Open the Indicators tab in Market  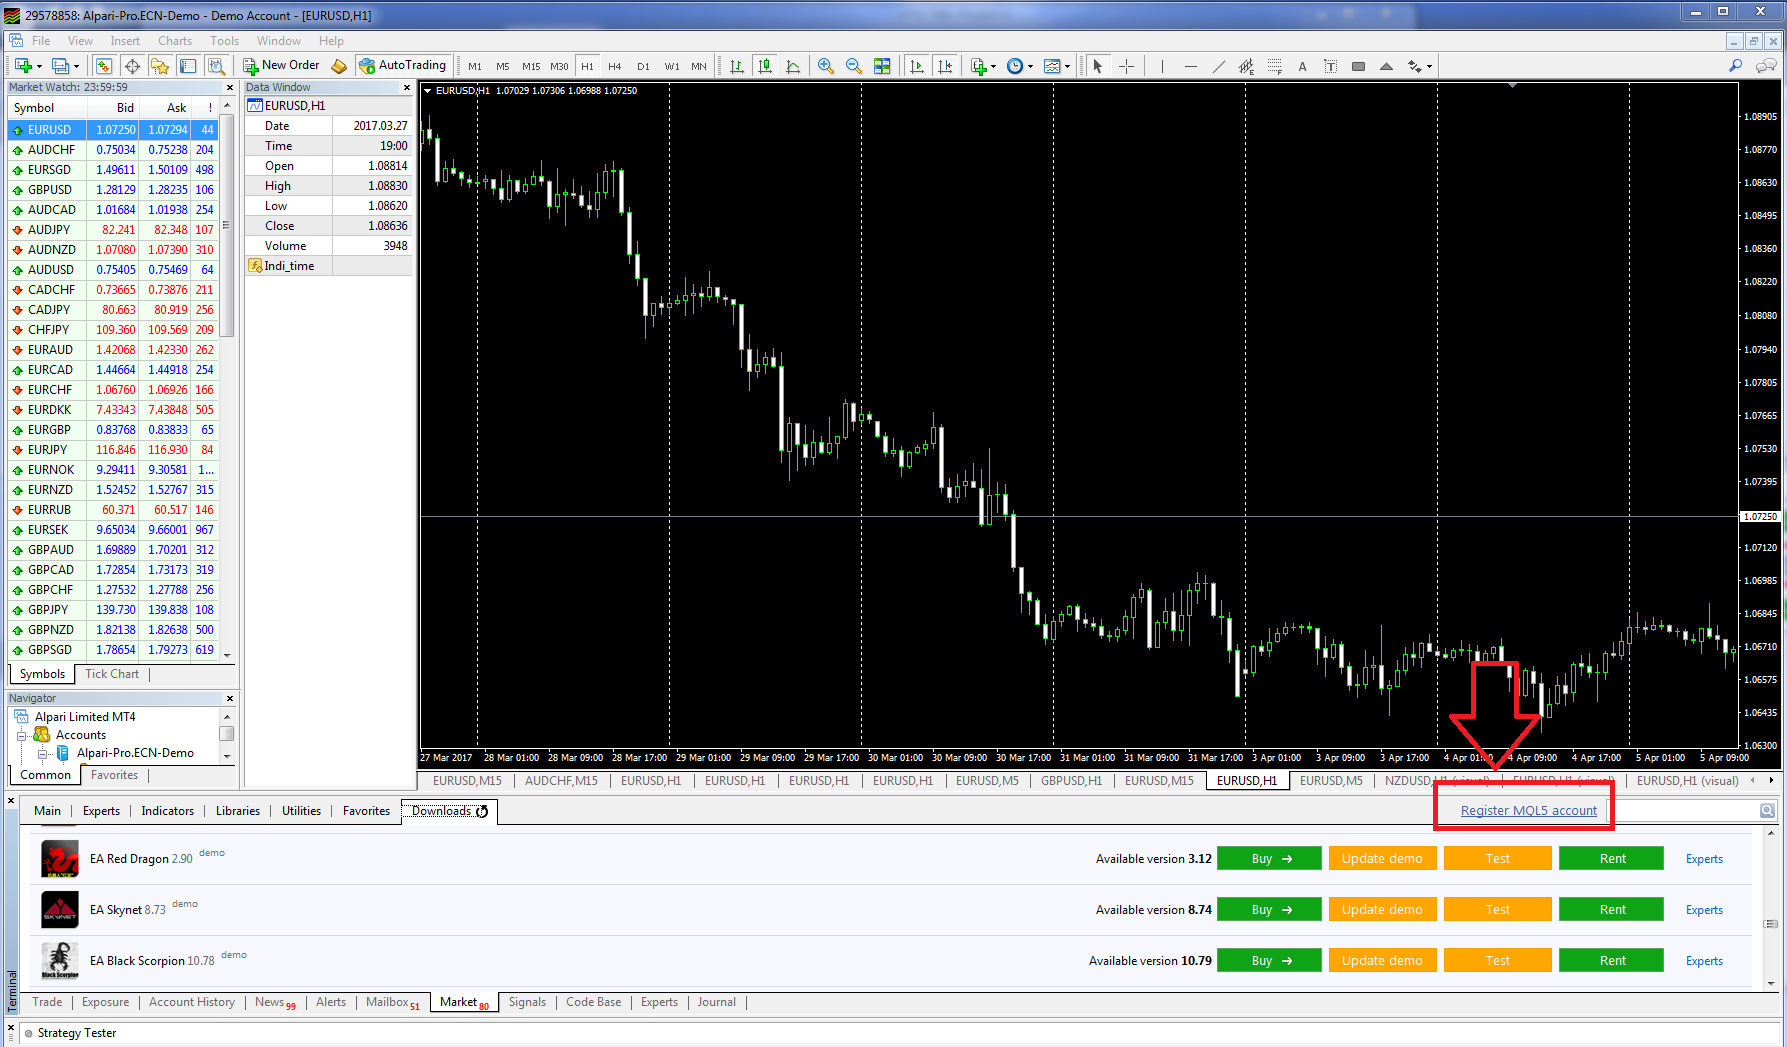[x=168, y=811]
